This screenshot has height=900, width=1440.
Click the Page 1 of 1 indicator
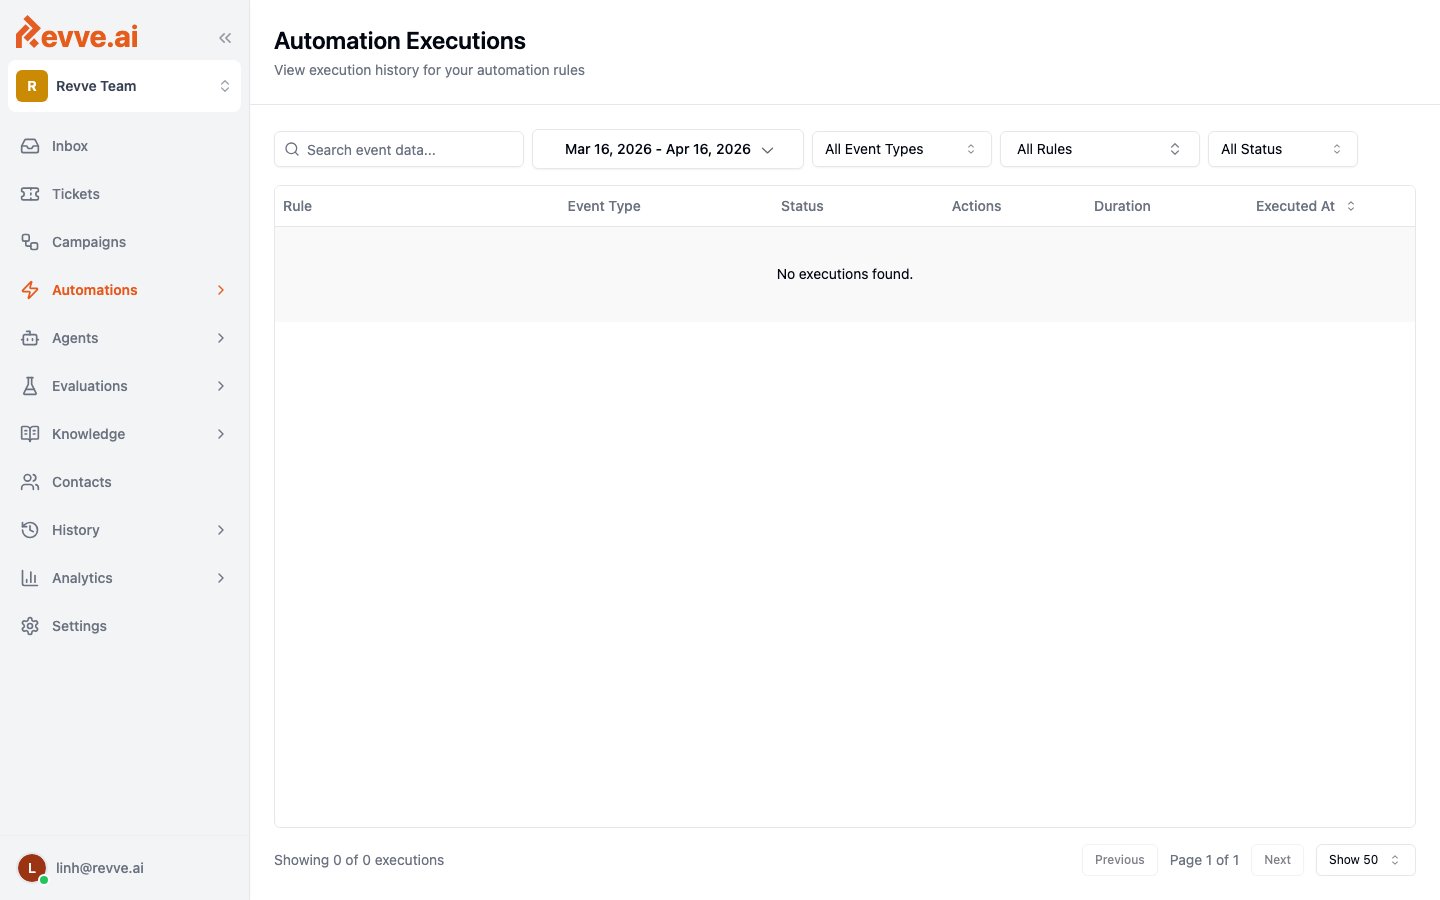(x=1204, y=860)
